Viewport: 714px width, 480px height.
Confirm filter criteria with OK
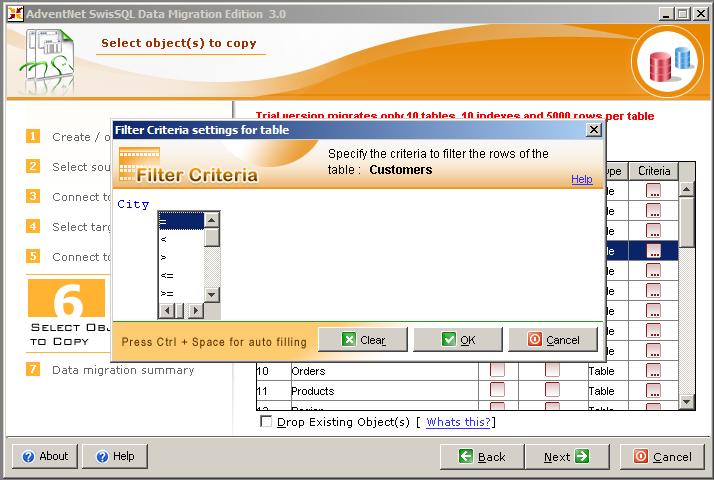pyautogui.click(x=458, y=340)
